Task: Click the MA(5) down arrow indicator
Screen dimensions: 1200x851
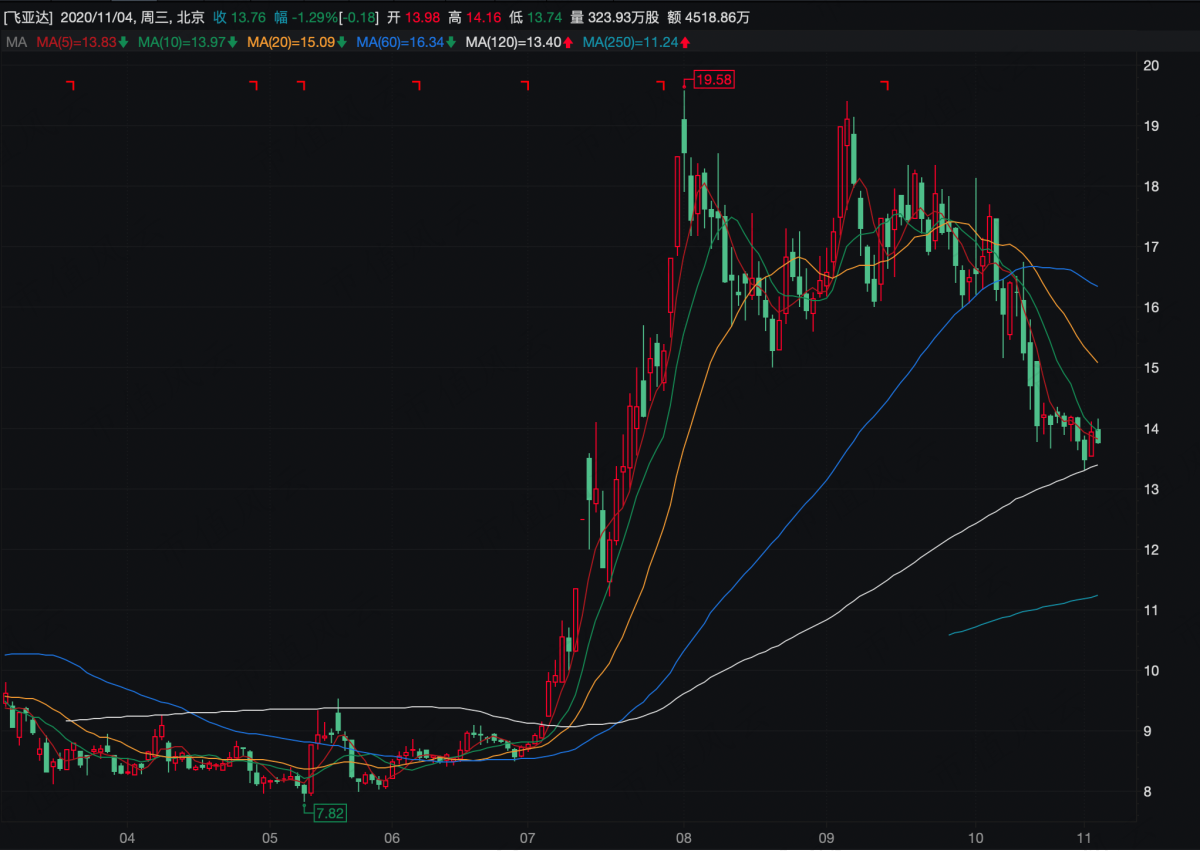Action: [123, 42]
